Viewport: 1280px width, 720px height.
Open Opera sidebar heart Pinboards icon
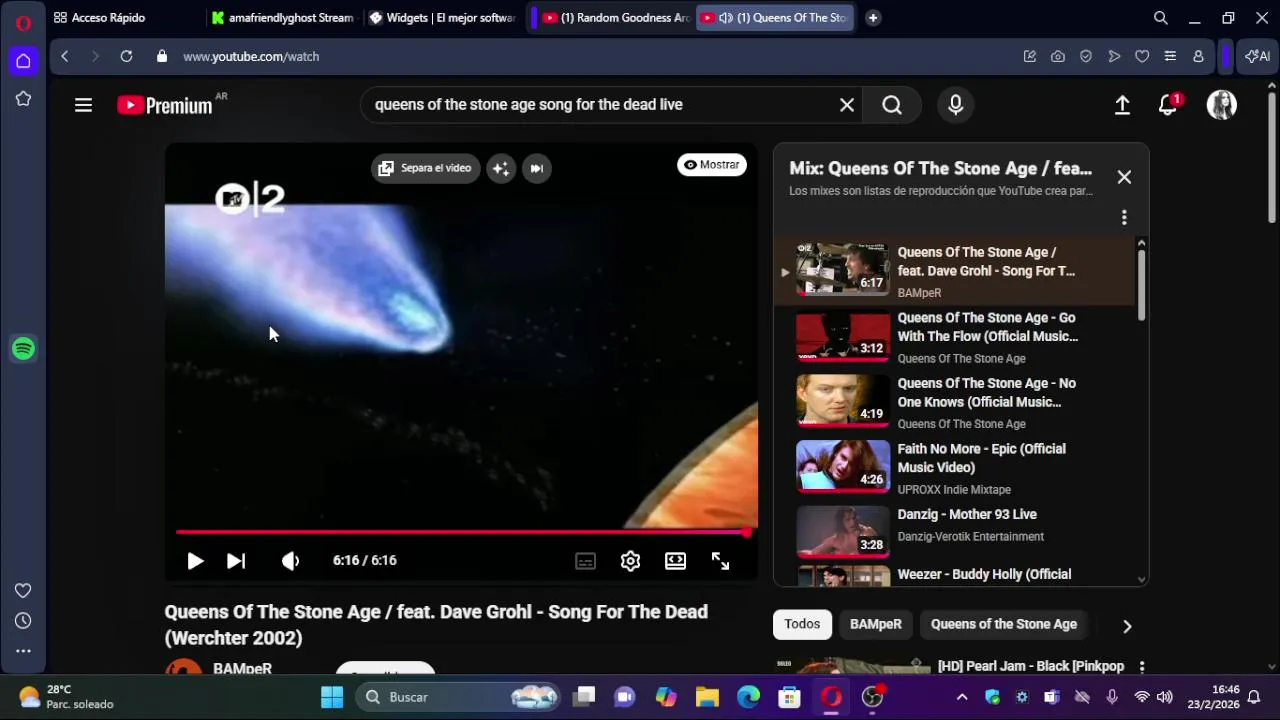(x=23, y=590)
